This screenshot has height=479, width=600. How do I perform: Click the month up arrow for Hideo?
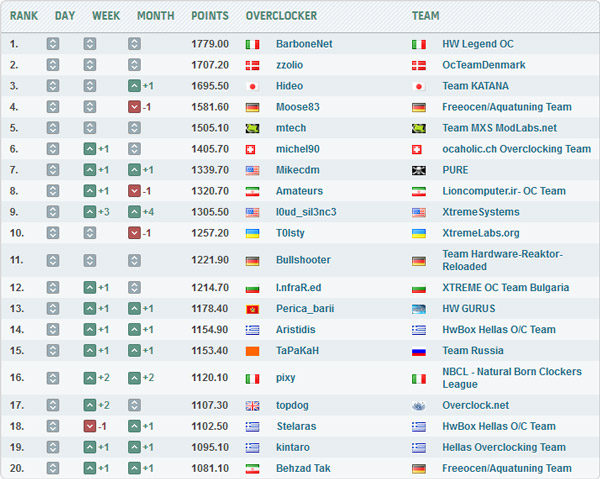(x=134, y=86)
